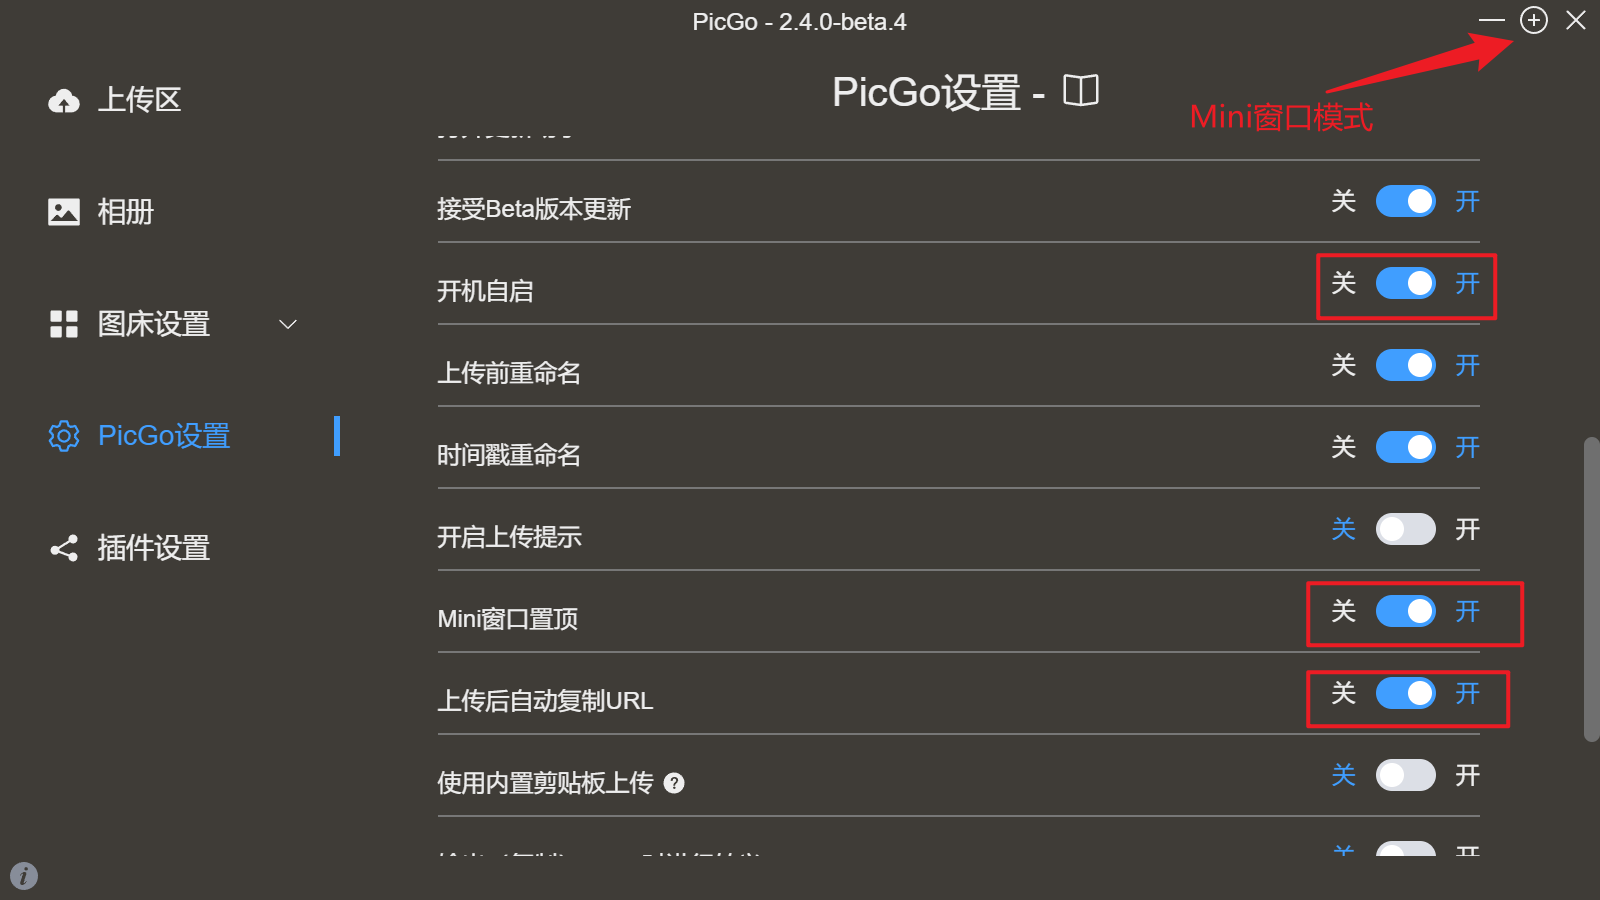The width and height of the screenshot is (1600, 900).
Task: Expand the 图床设置 chevron
Action: (288, 324)
